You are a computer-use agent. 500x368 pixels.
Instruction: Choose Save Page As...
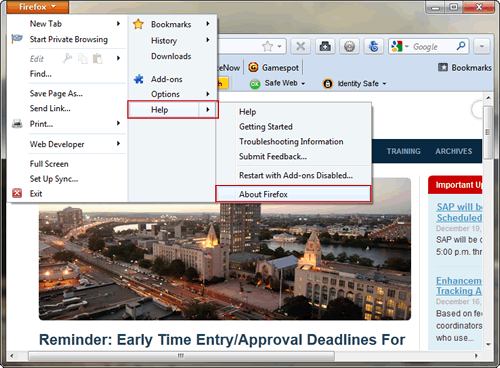coord(56,94)
